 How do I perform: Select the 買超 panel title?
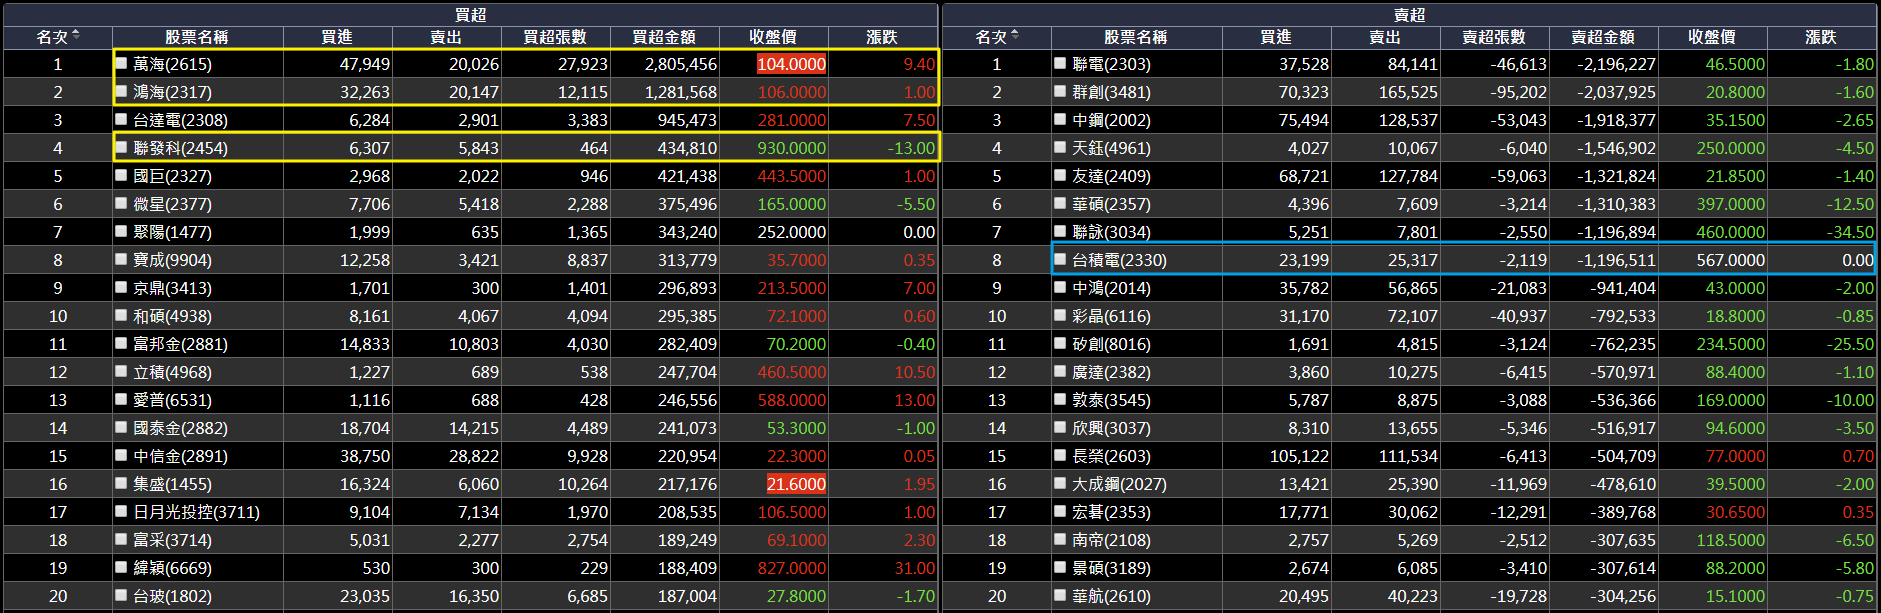point(470,14)
